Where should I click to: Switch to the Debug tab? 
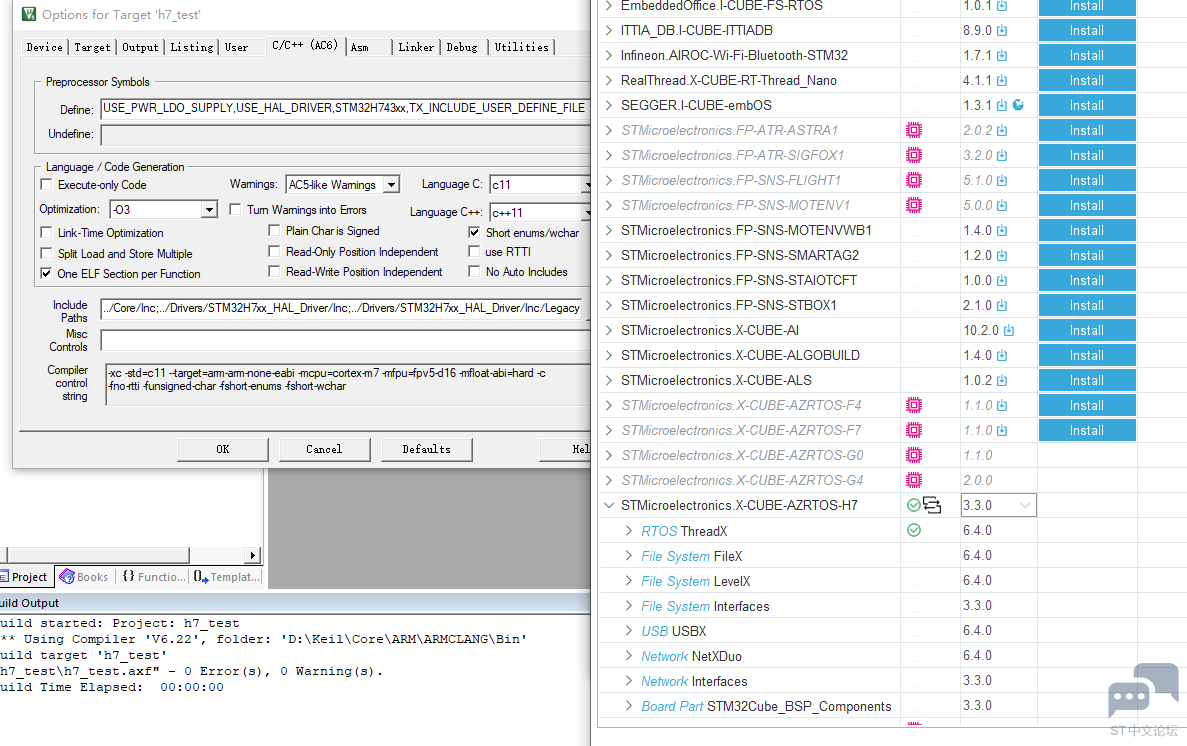coord(462,47)
